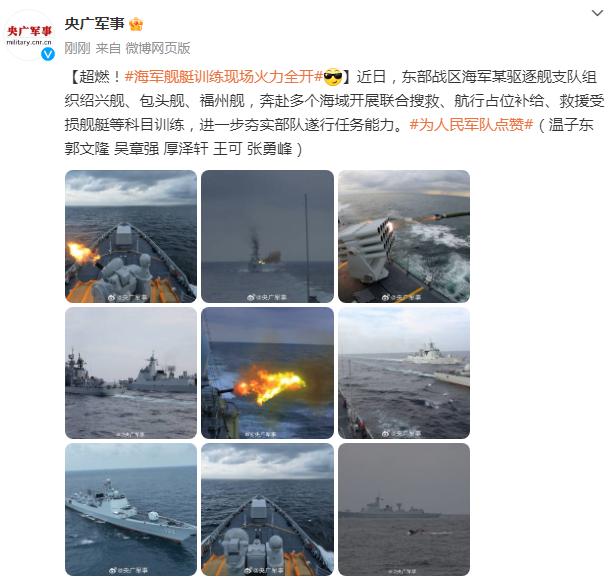Click the sunglasses emoji in post

(x=333, y=77)
